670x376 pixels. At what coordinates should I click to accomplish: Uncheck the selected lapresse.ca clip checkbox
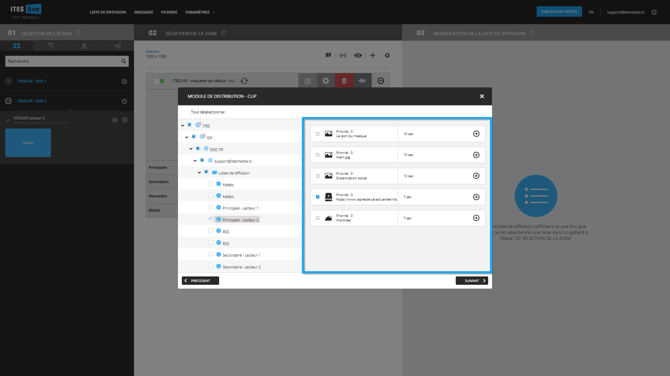pyautogui.click(x=317, y=197)
